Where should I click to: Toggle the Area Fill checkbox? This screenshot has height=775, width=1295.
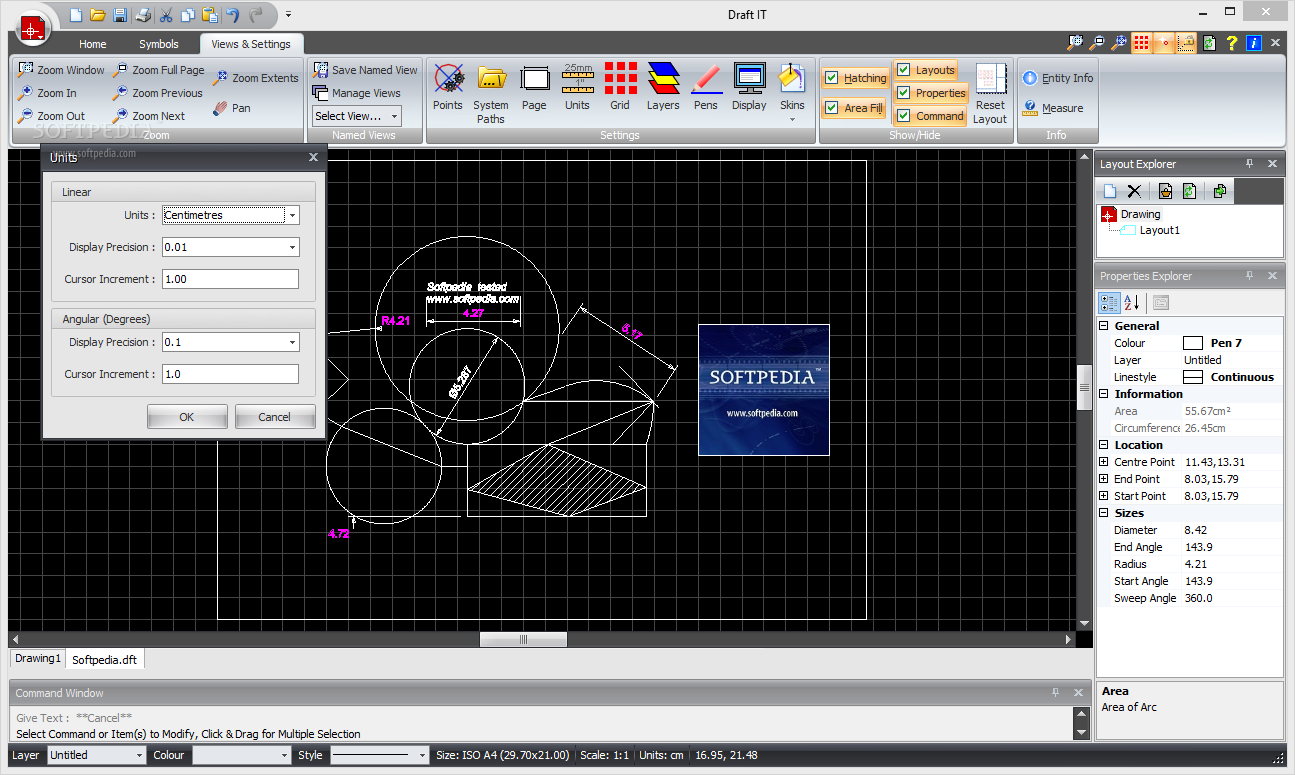[854, 108]
